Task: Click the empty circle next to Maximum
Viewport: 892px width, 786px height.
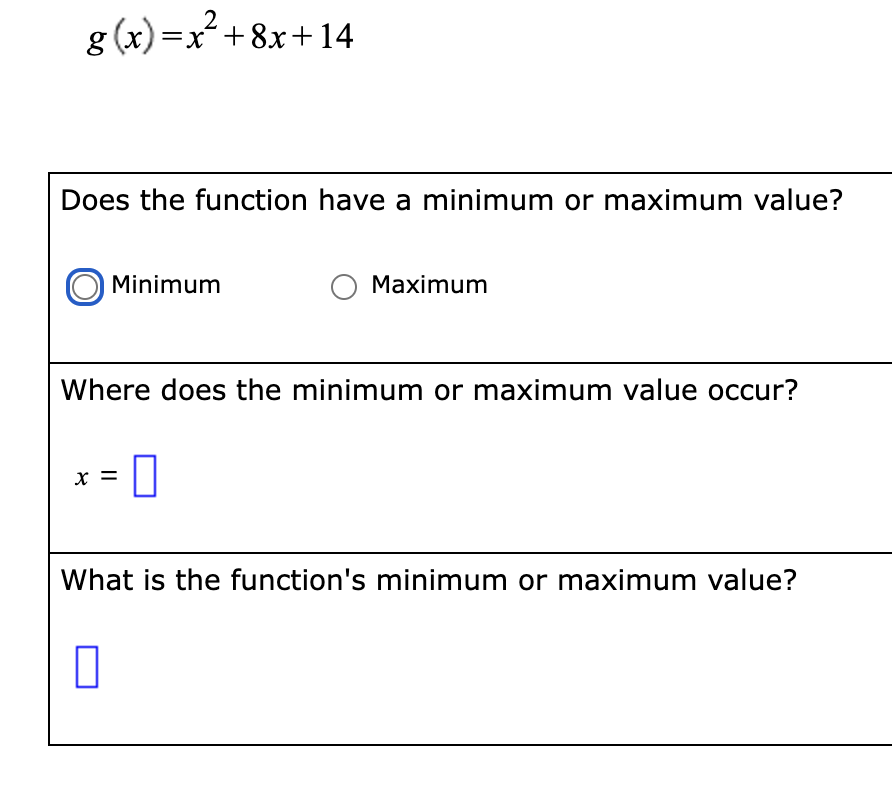Action: pos(344,286)
